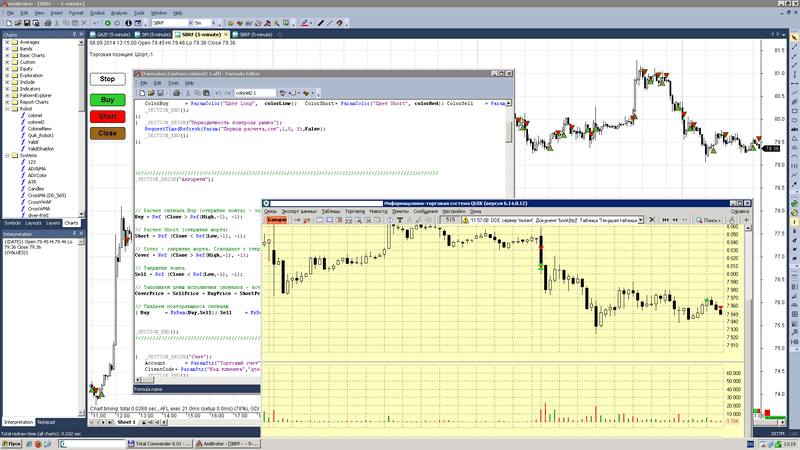This screenshot has width=800, height=450.
Task: Click the Open folder icon in AmiBroker toolbar
Action: (18, 23)
